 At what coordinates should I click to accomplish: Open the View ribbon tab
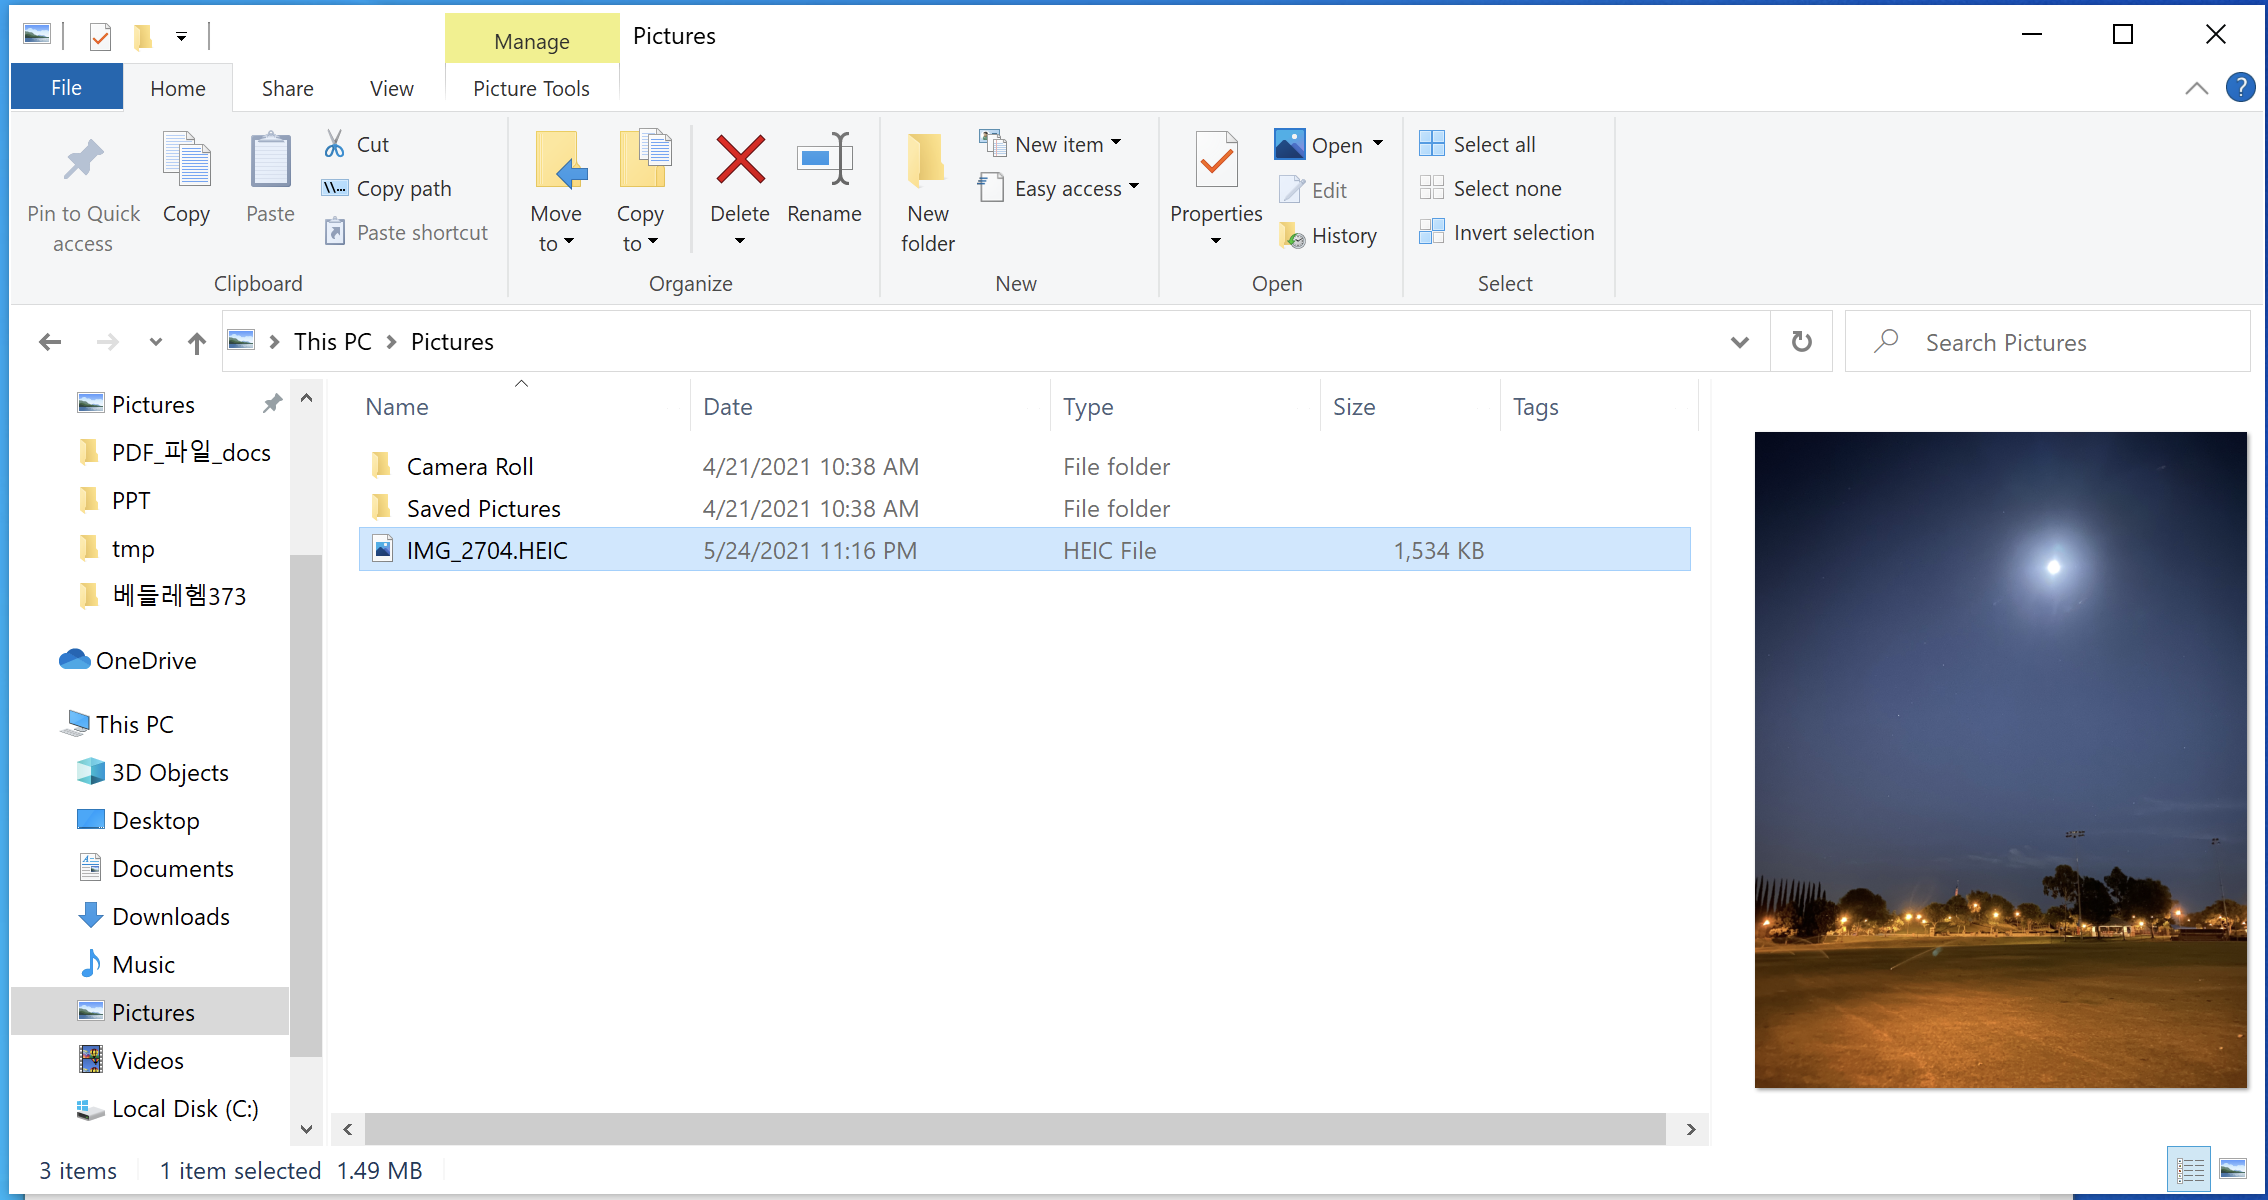tap(391, 88)
